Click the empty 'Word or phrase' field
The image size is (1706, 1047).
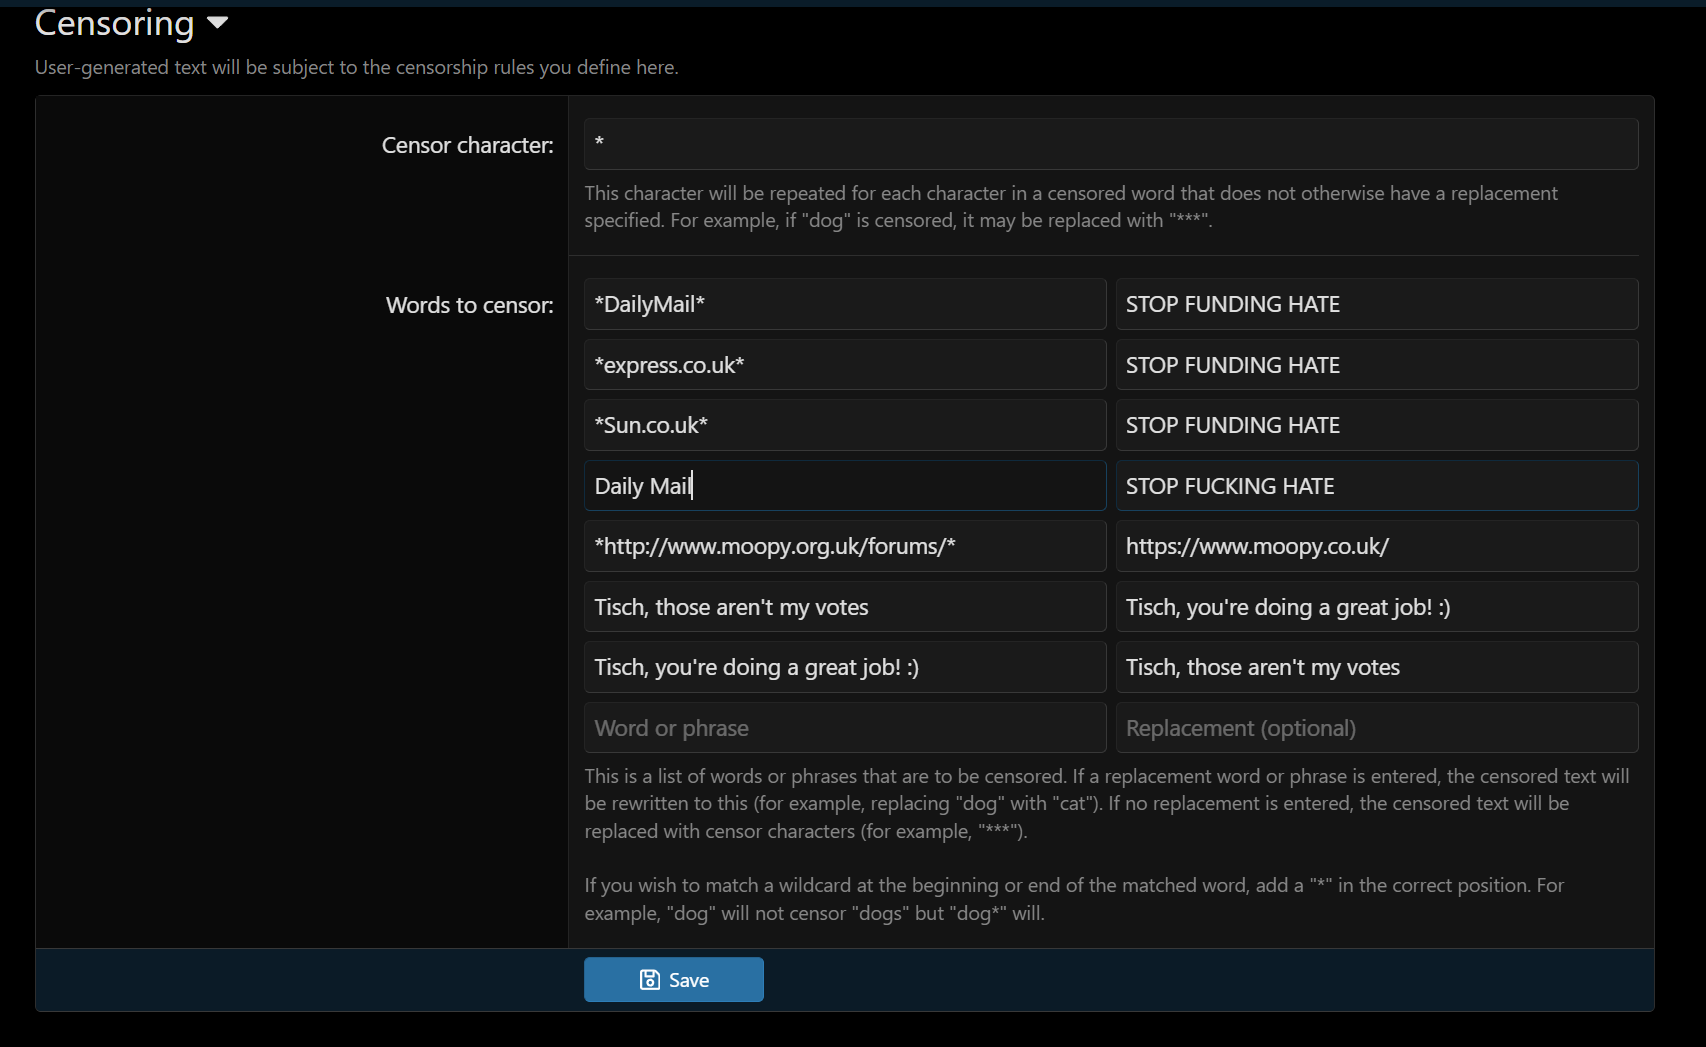[845, 728]
